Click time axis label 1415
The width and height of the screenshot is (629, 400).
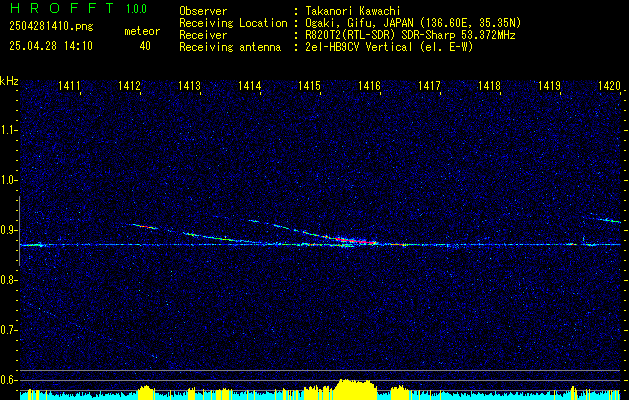pyautogui.click(x=309, y=85)
